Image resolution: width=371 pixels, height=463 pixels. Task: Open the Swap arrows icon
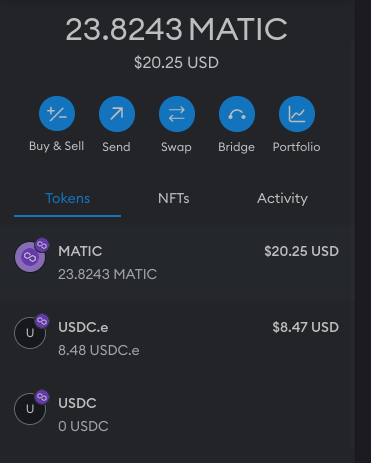[177, 114]
